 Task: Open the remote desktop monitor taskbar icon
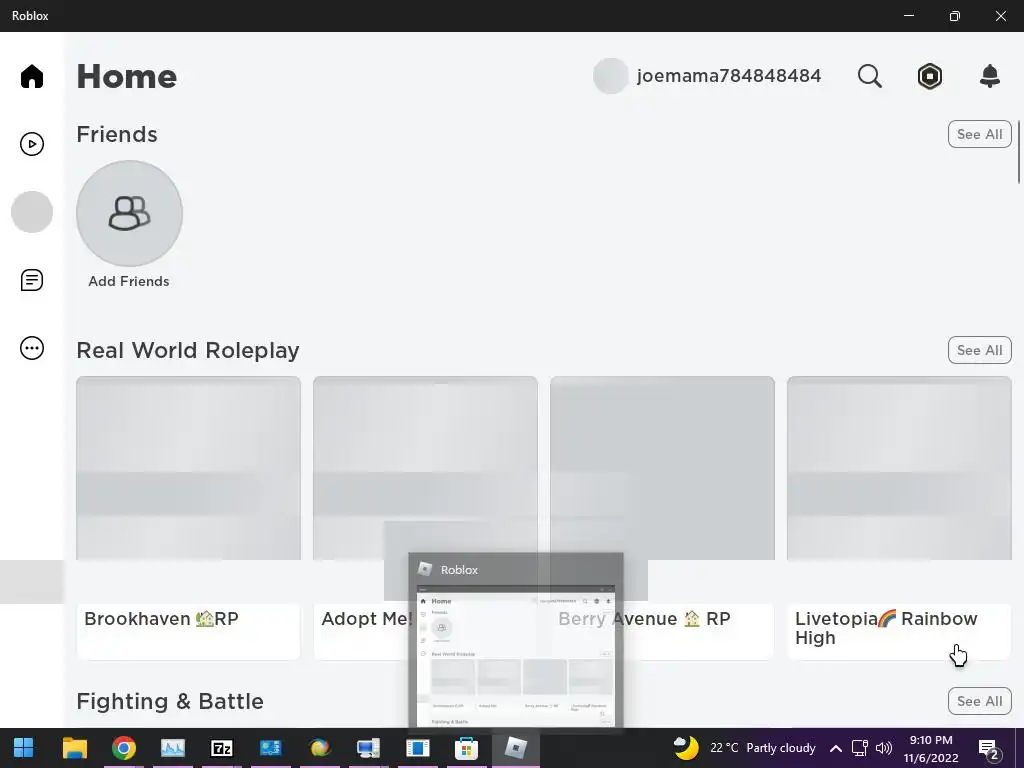(368, 748)
